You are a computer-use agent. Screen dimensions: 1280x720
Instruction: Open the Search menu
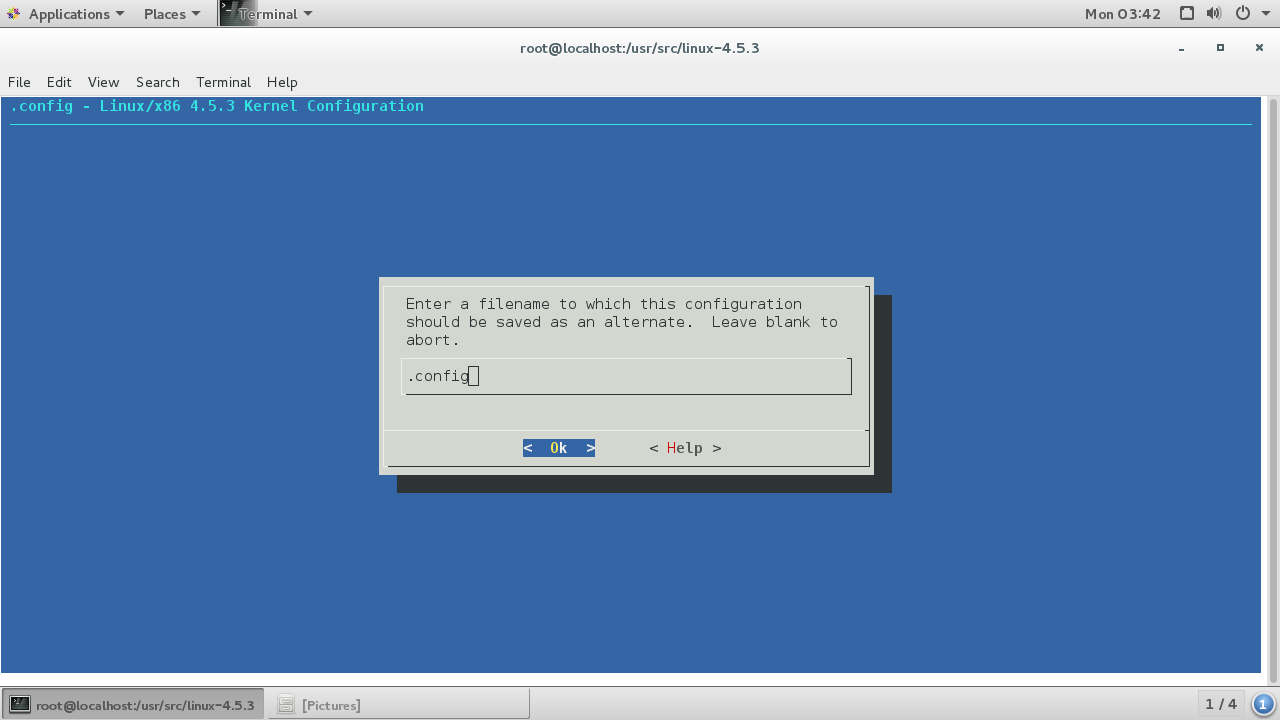(x=158, y=82)
